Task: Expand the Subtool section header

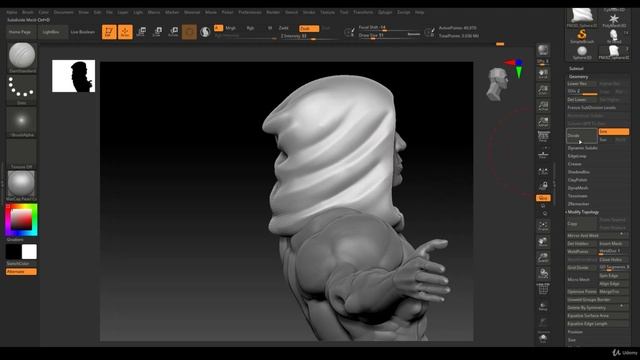Action: (x=576, y=69)
